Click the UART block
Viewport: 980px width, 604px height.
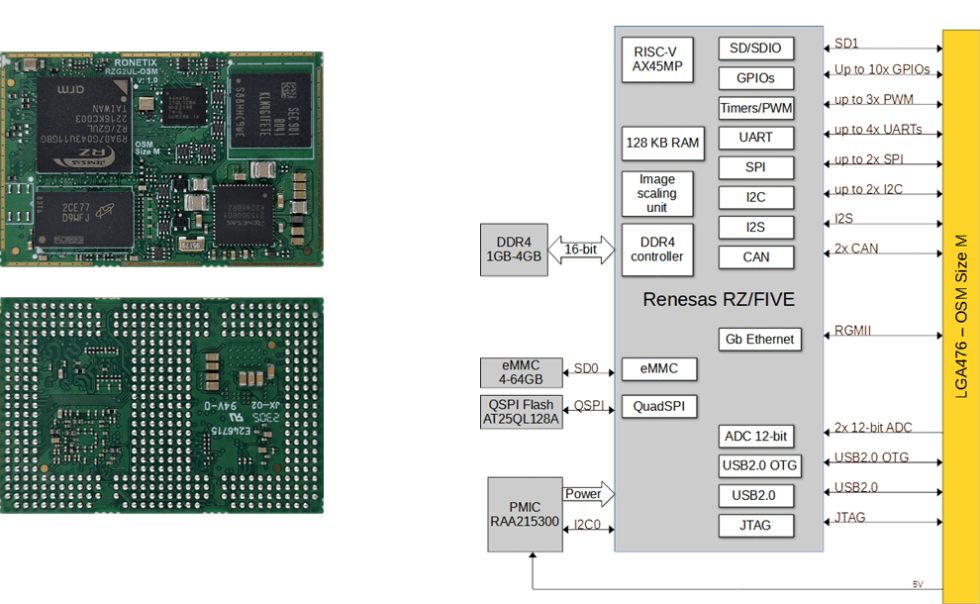pyautogui.click(x=756, y=138)
